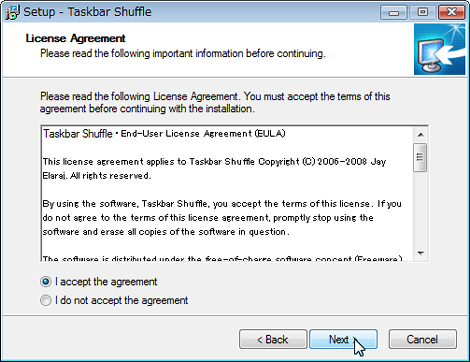Click the "Setup - Taskbar Shuffle" title bar text

(87, 12)
